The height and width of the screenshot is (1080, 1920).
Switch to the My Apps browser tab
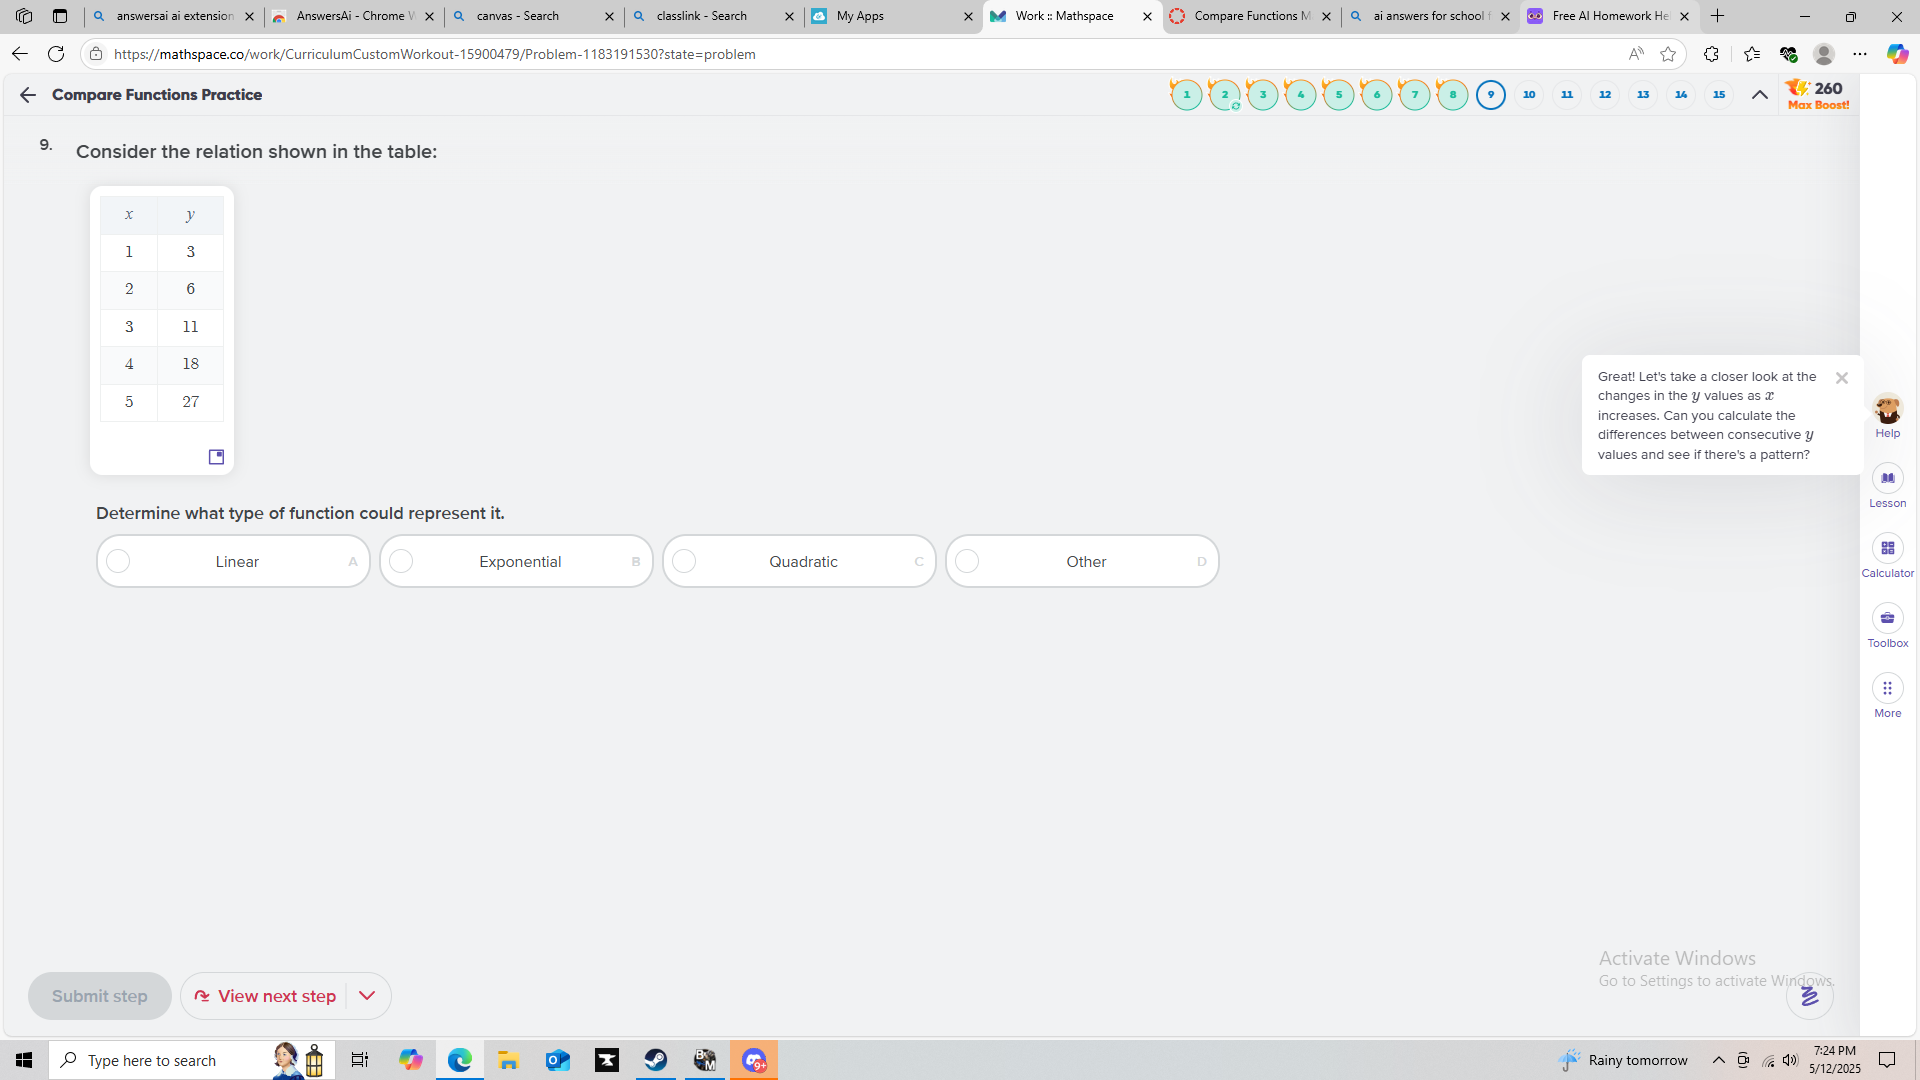pyautogui.click(x=882, y=16)
